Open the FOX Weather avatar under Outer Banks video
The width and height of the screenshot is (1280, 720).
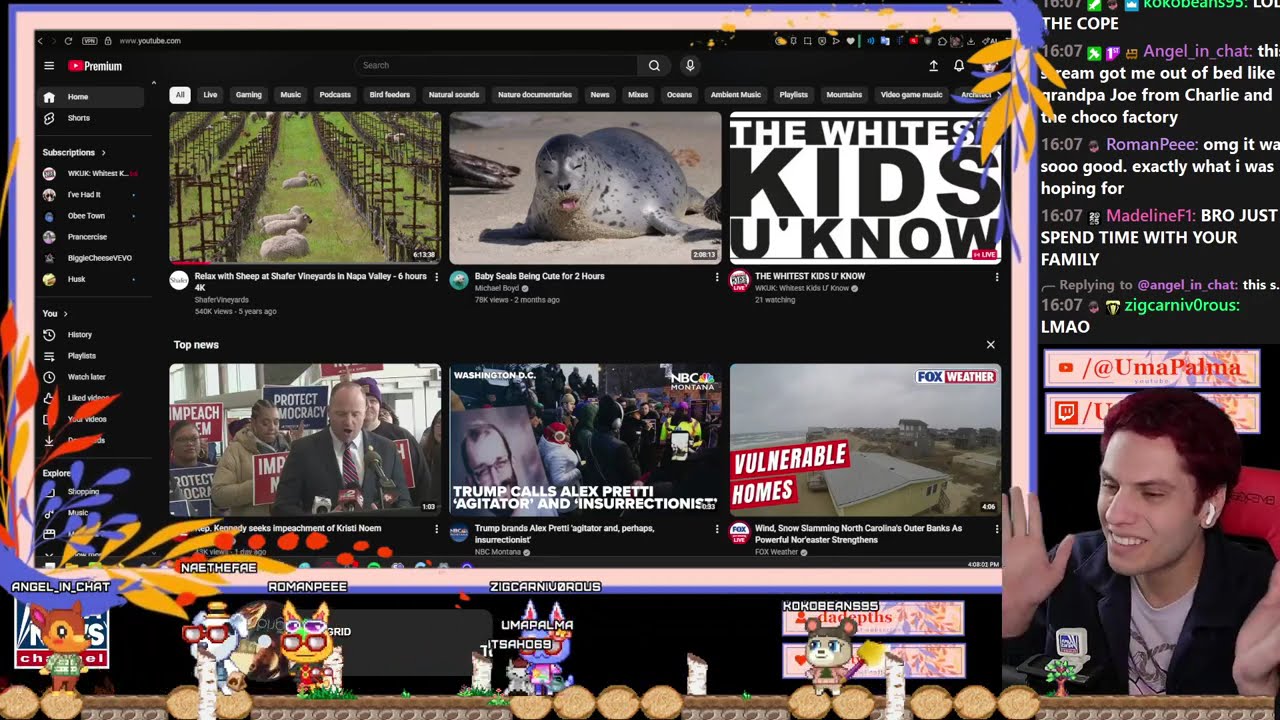click(x=739, y=533)
